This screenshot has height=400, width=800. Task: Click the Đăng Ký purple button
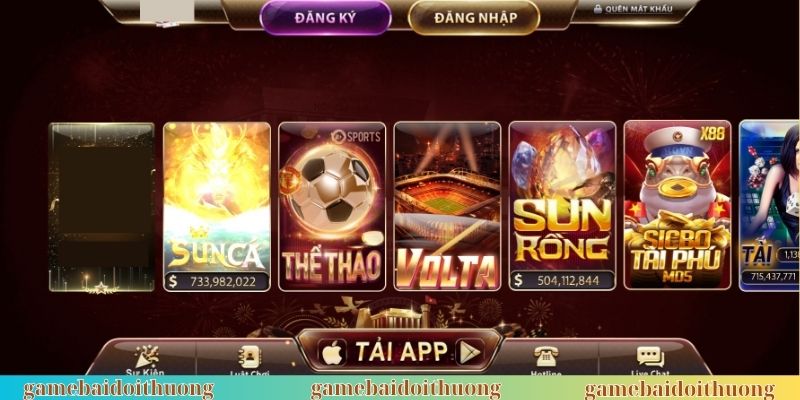(x=325, y=18)
